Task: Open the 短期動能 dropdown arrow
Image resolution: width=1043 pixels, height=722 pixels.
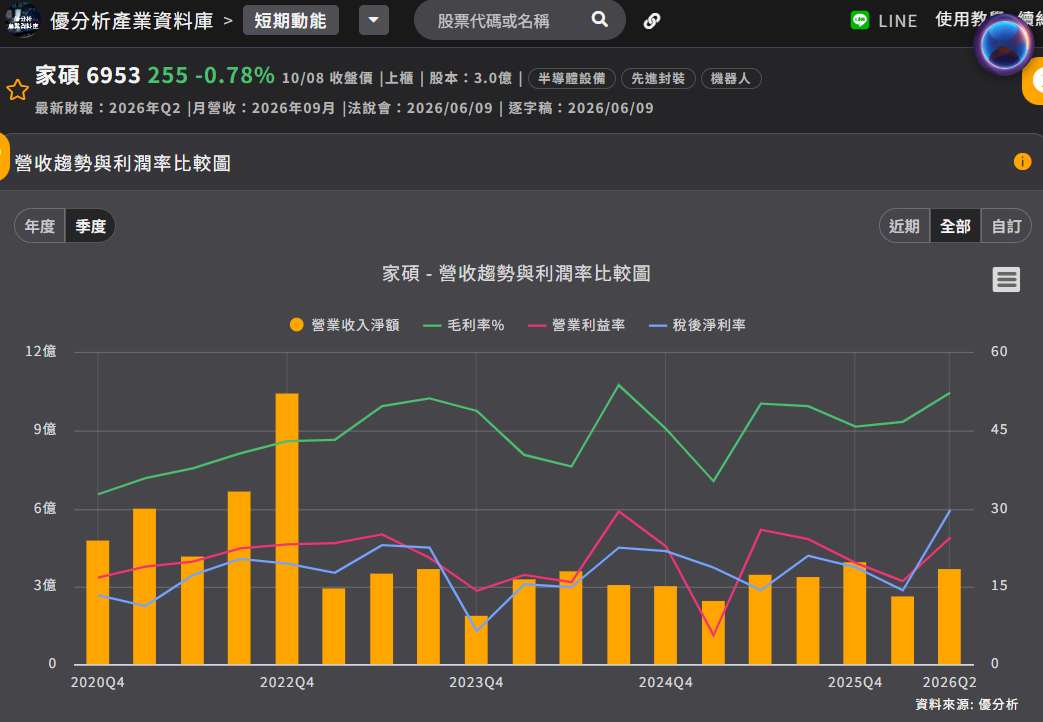Action: pos(374,20)
